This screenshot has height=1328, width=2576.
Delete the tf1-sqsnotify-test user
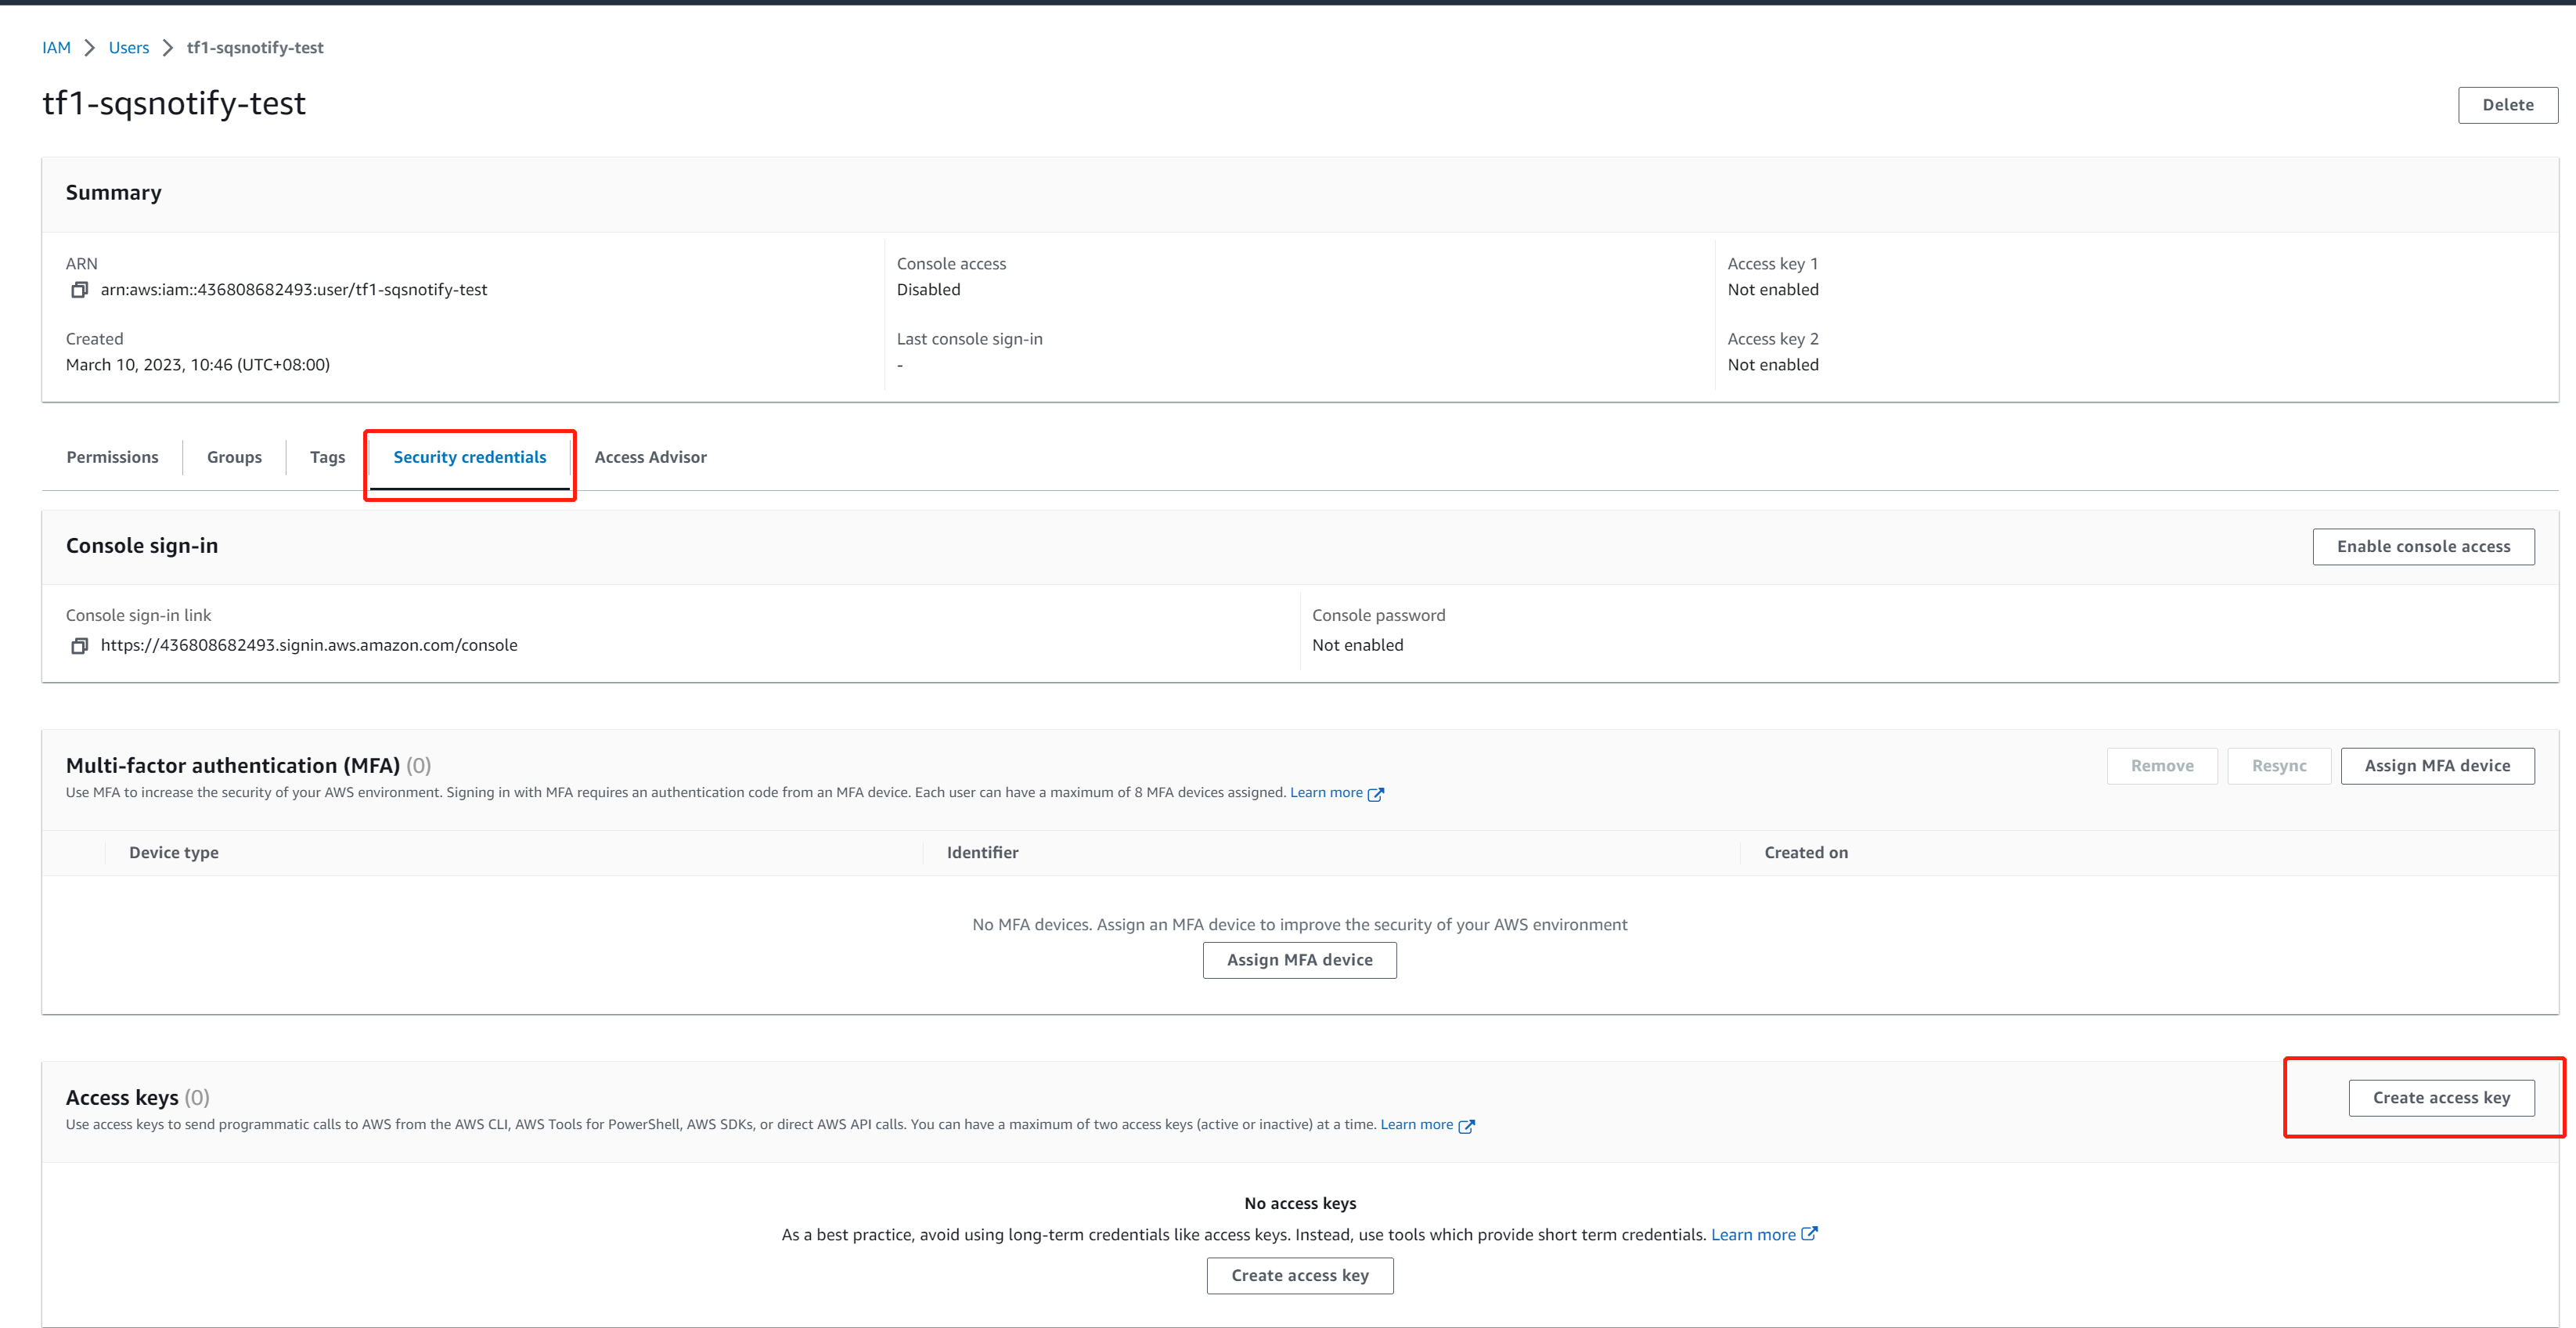point(2507,105)
